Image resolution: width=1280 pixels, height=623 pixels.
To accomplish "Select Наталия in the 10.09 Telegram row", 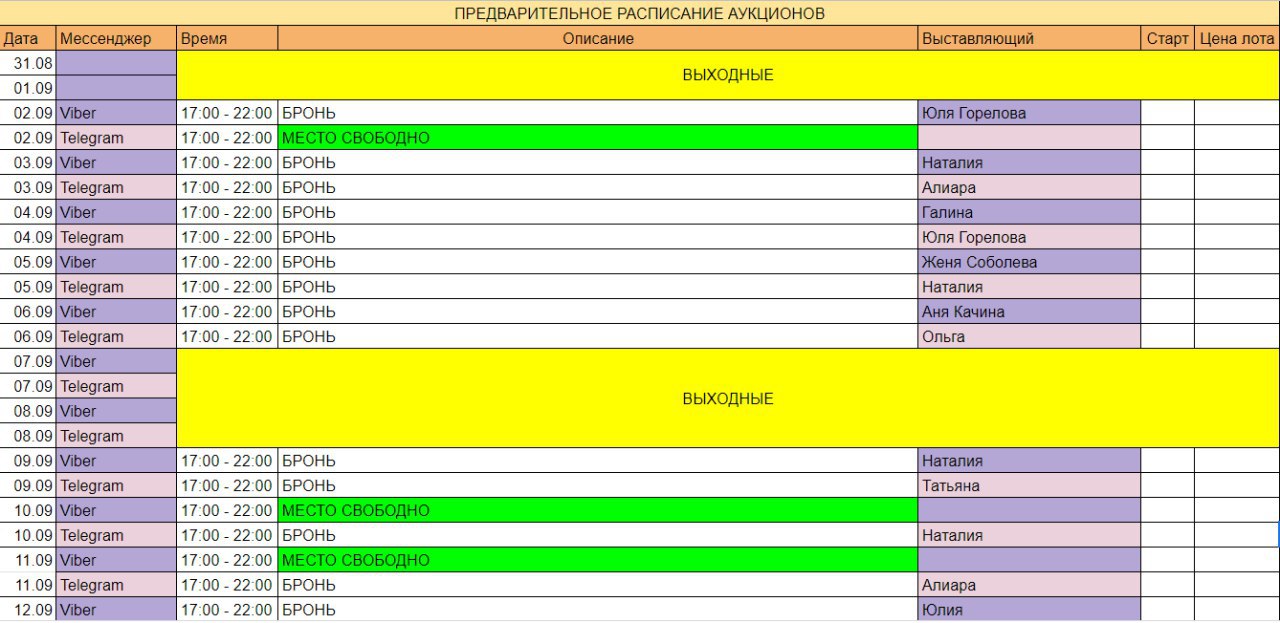I will 1030,535.
